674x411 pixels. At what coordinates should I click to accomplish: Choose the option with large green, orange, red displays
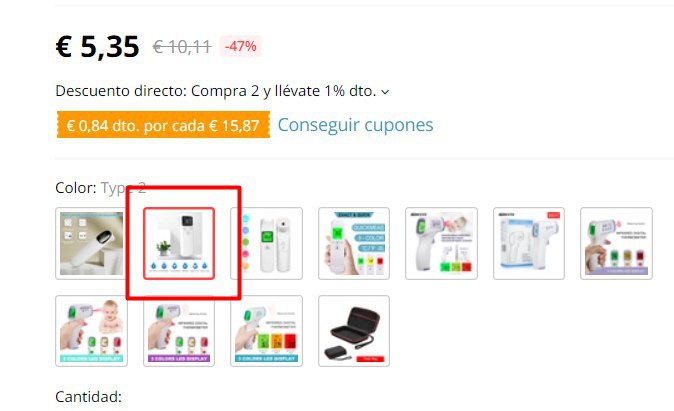tap(267, 331)
